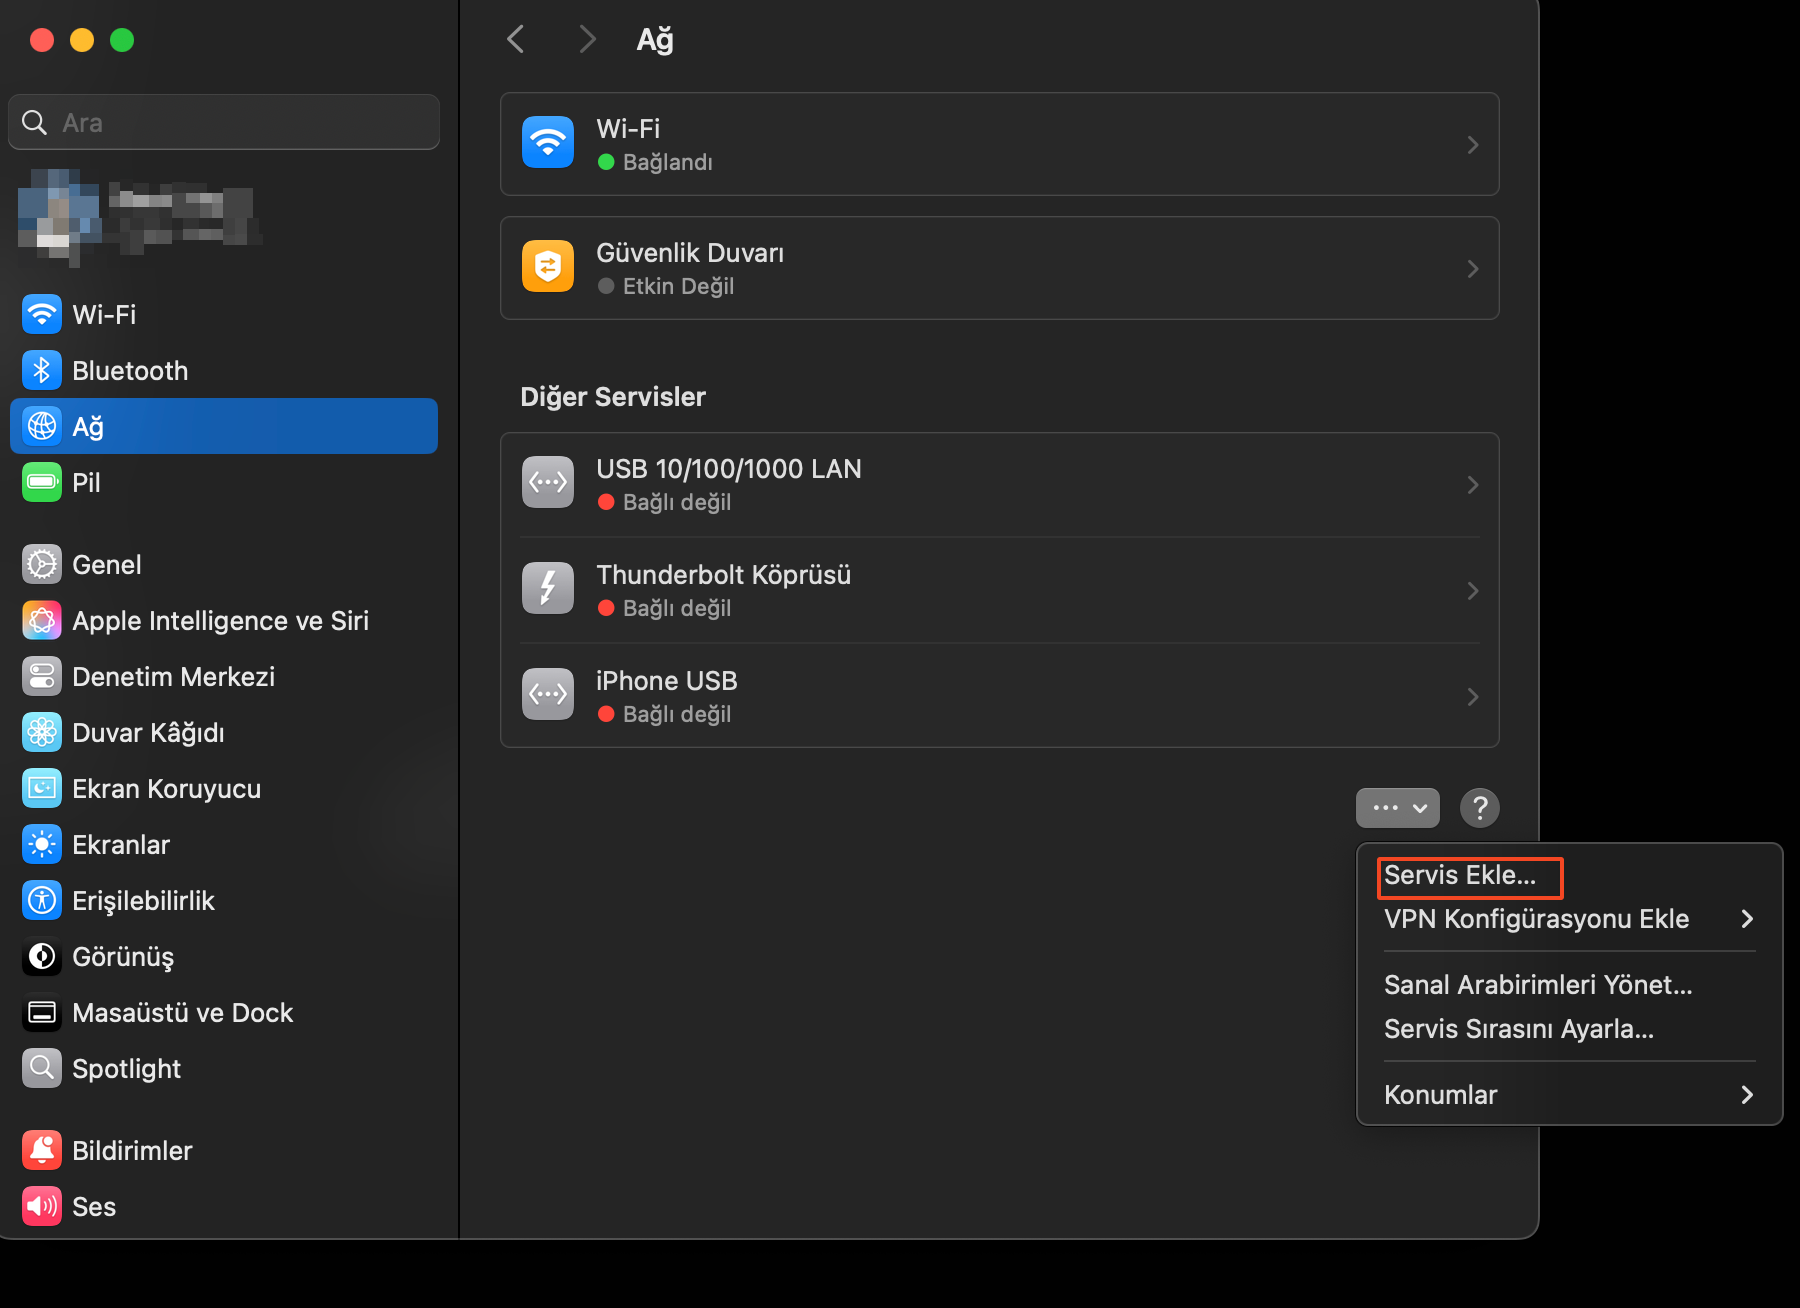Open Ekranlar settings
Image resolution: width=1800 pixels, height=1308 pixels.
click(224, 844)
